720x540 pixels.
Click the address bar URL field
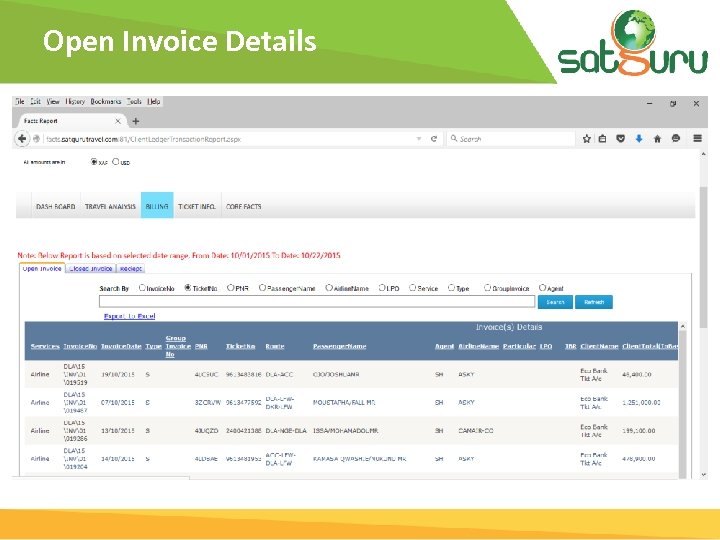(x=230, y=139)
